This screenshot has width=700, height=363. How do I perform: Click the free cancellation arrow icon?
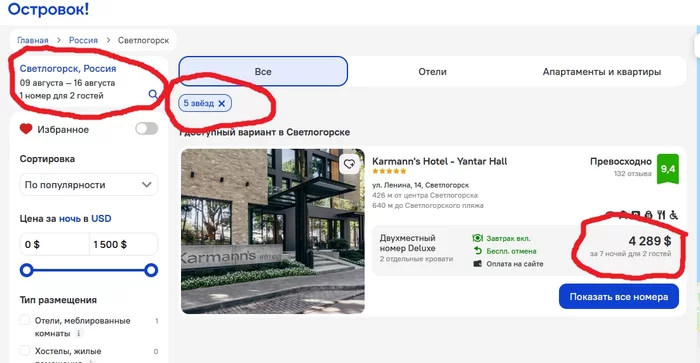point(478,251)
